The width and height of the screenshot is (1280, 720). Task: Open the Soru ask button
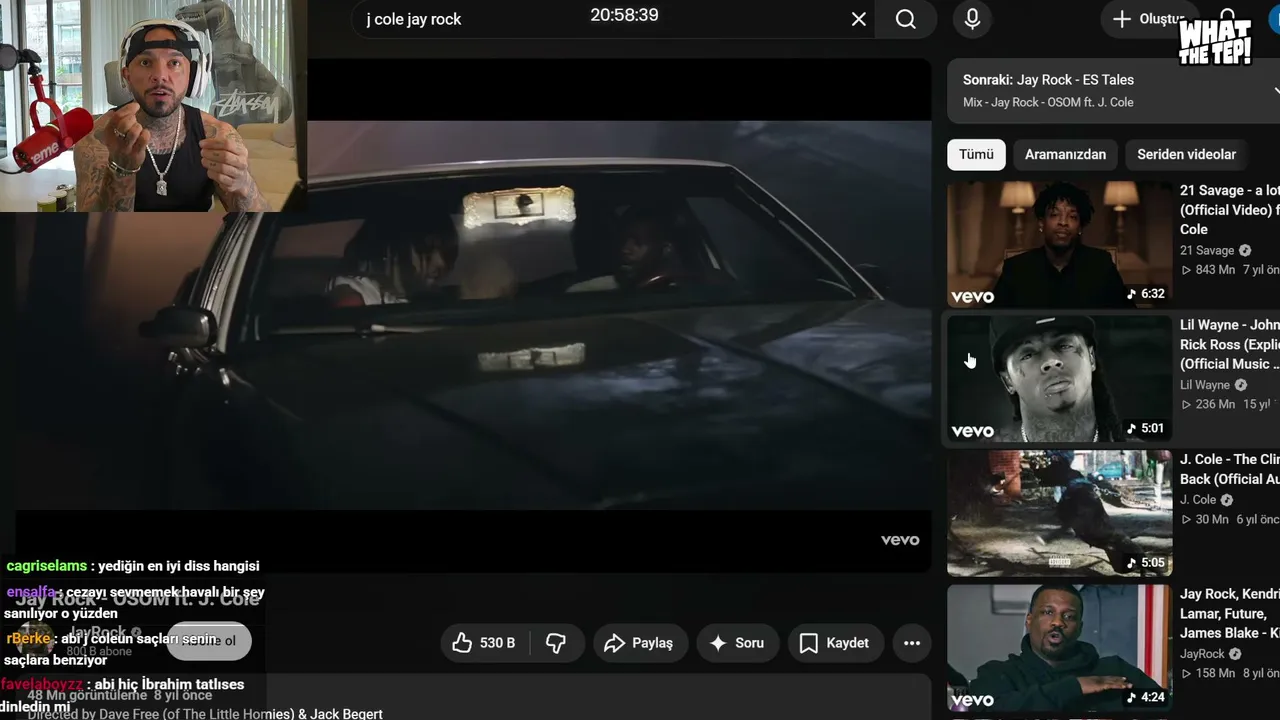[x=736, y=643]
